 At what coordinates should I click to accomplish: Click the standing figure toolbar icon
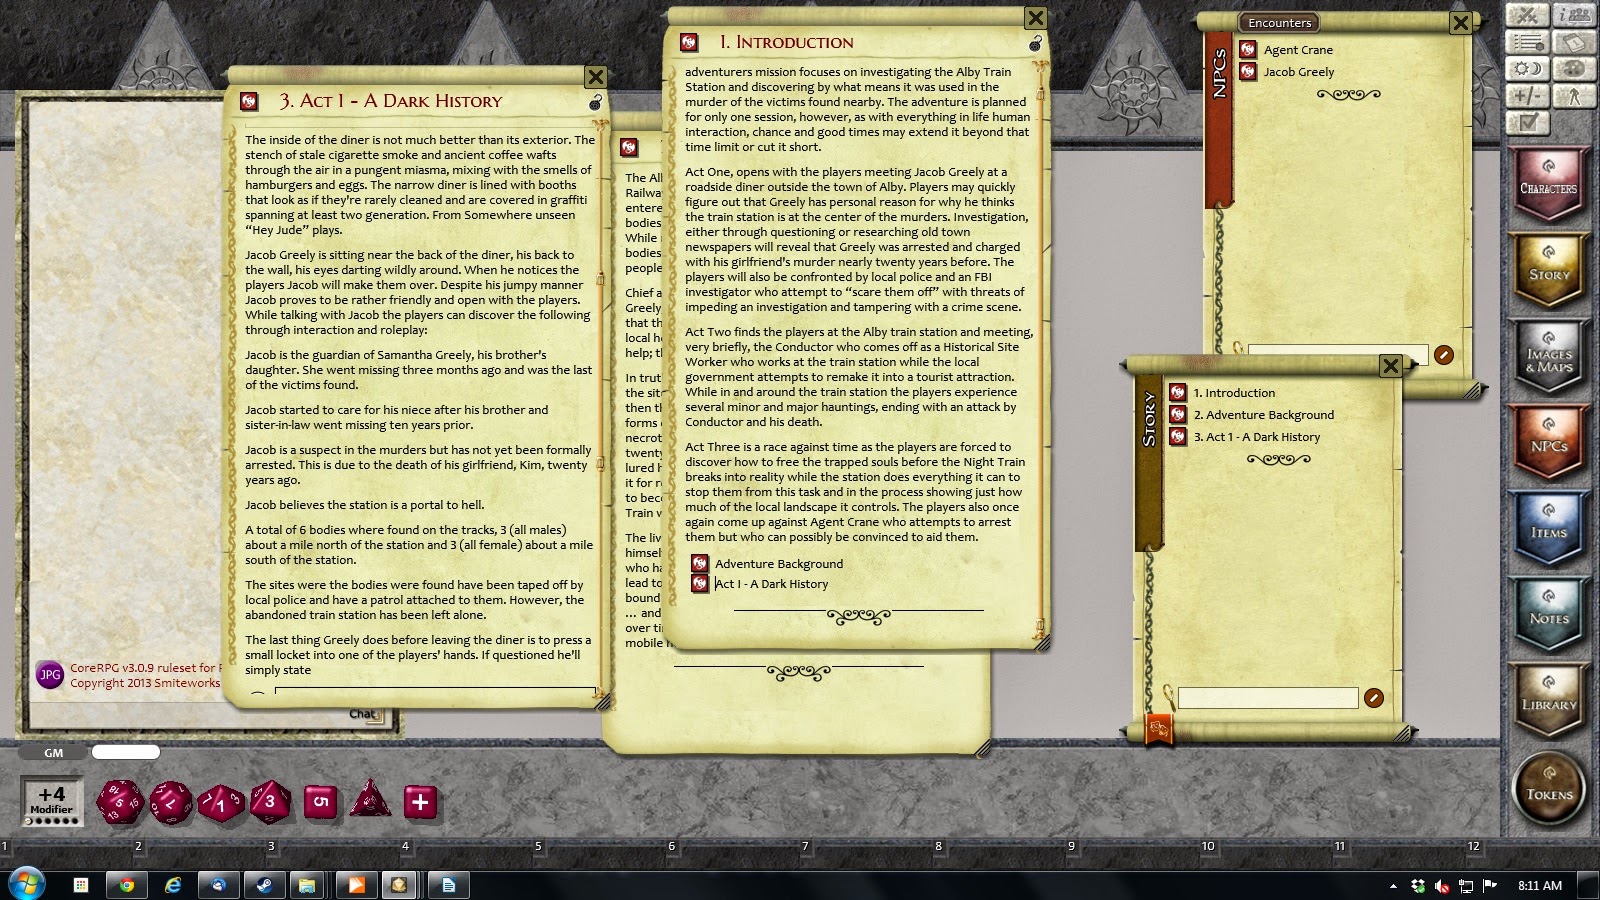point(1574,96)
